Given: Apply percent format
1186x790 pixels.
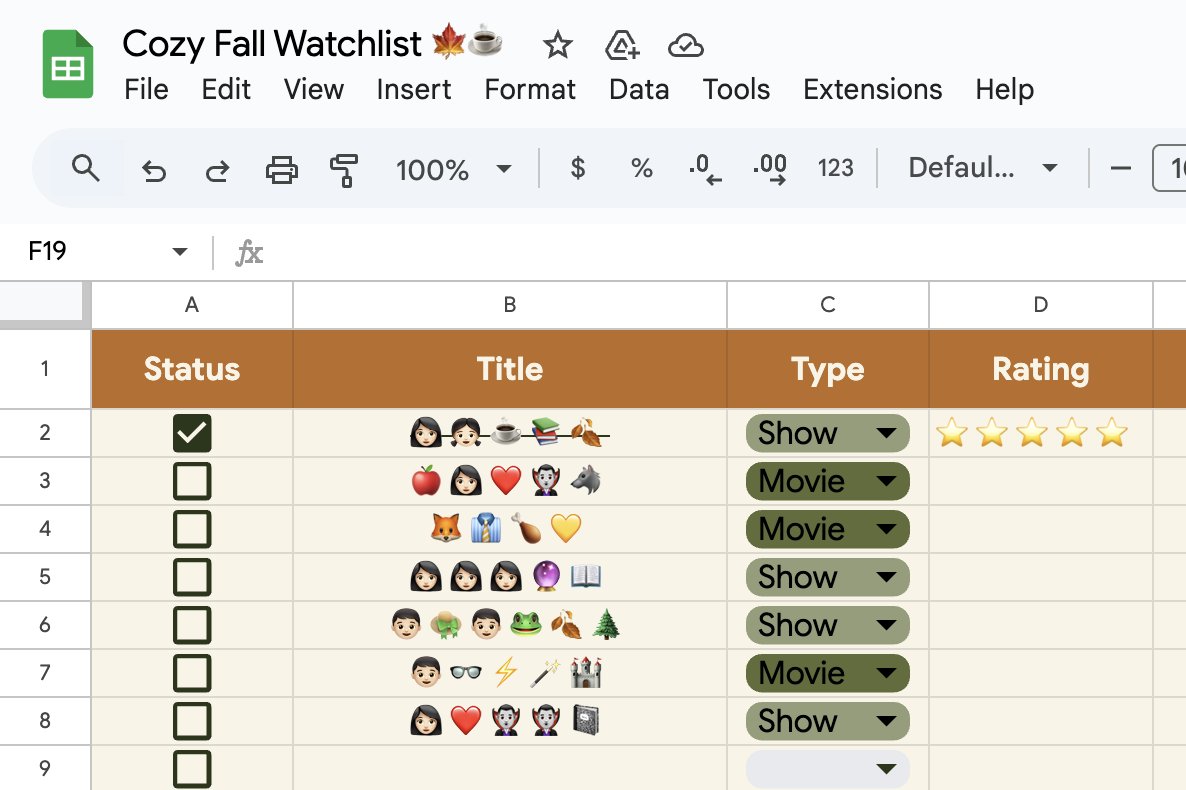Looking at the screenshot, I should pyautogui.click(x=641, y=168).
